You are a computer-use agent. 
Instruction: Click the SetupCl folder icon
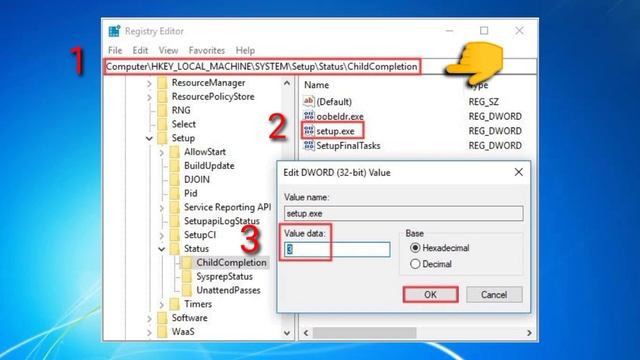[x=175, y=235]
